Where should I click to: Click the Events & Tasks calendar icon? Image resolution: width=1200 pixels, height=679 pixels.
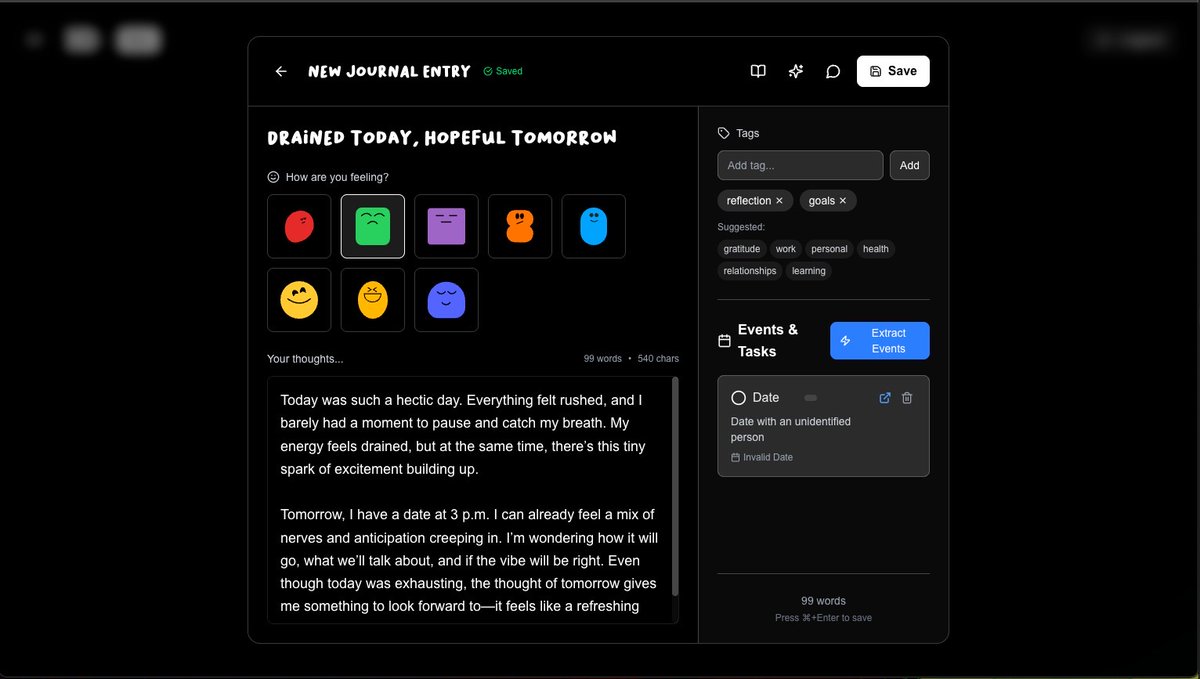725,341
